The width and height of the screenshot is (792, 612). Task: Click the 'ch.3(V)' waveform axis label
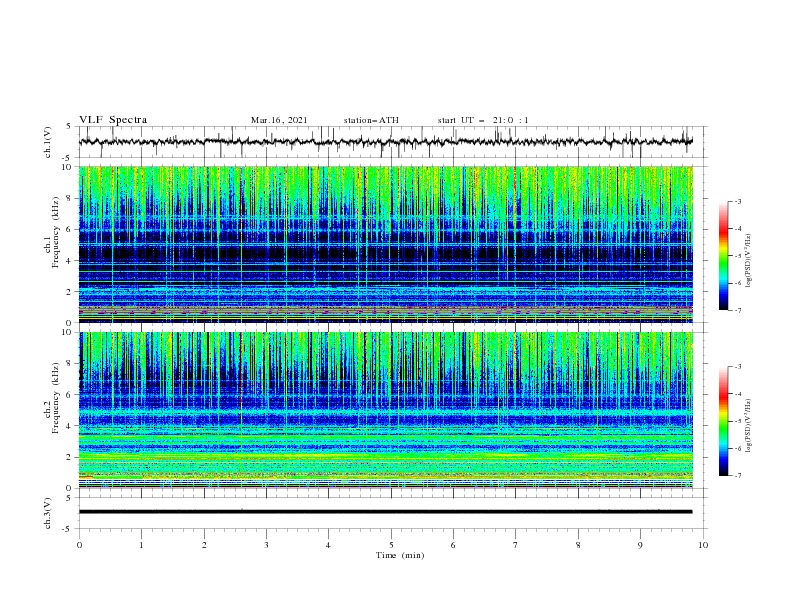48,513
